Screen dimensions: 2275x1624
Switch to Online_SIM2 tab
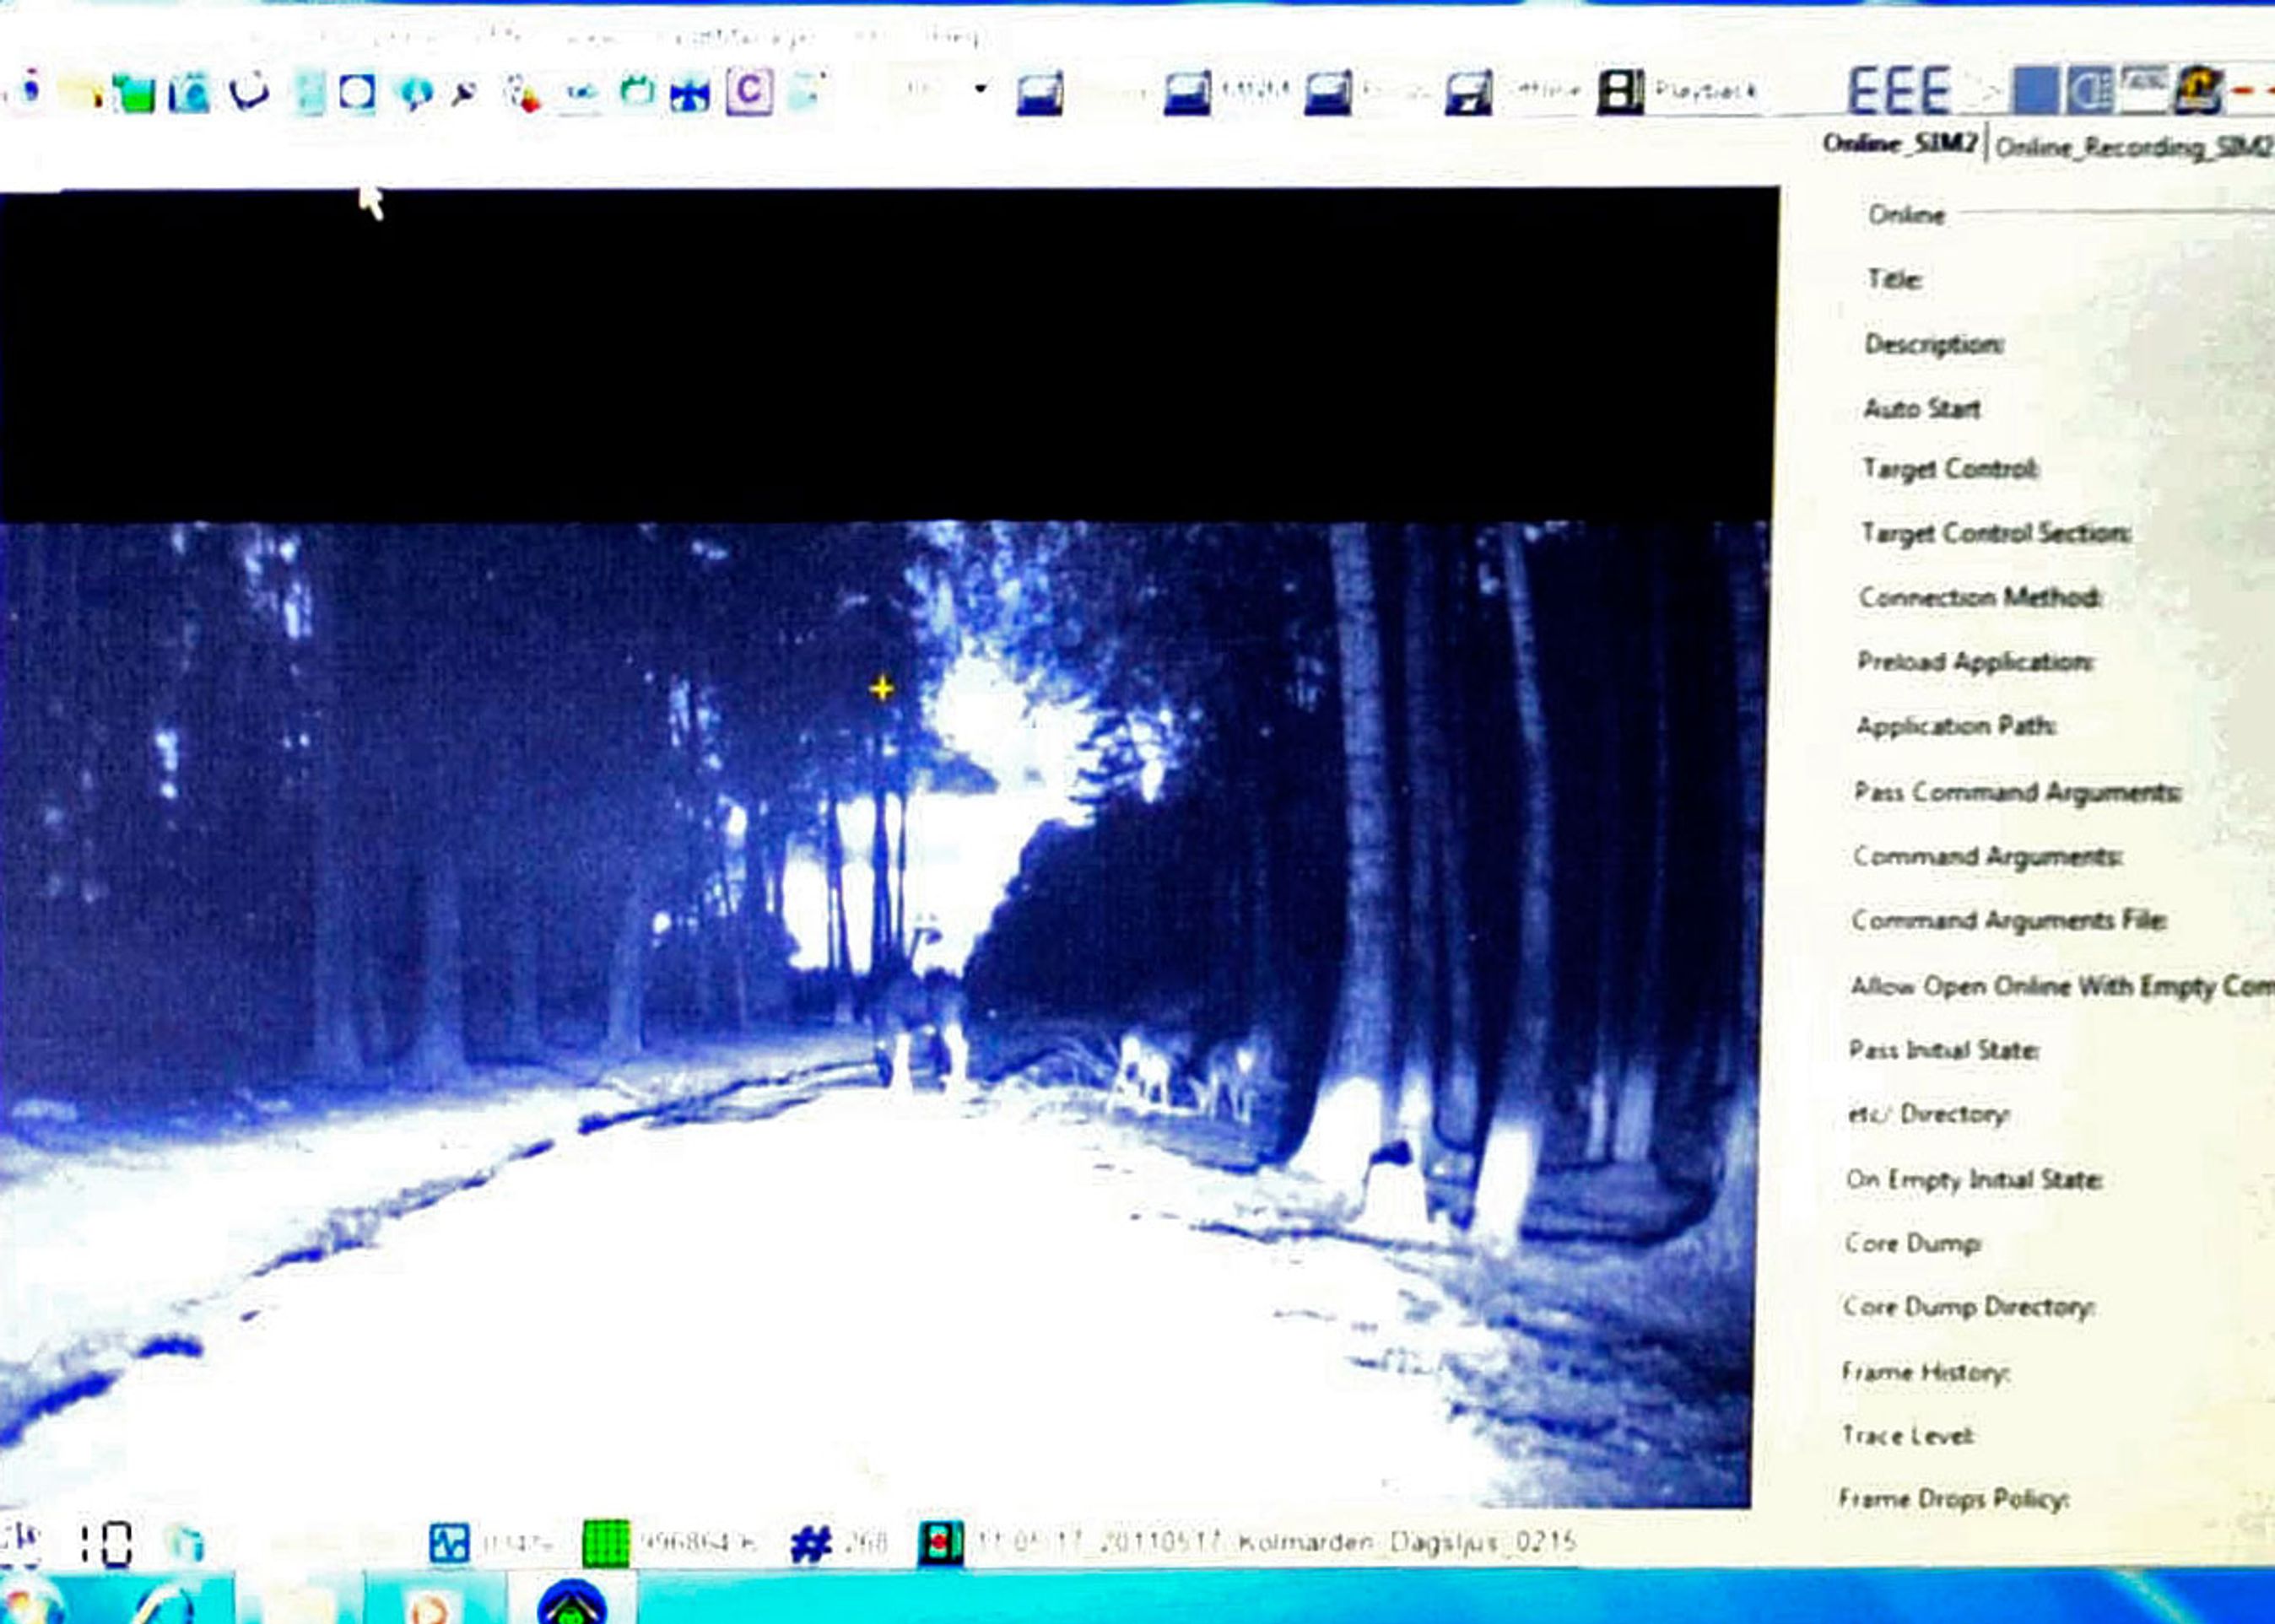point(1899,144)
